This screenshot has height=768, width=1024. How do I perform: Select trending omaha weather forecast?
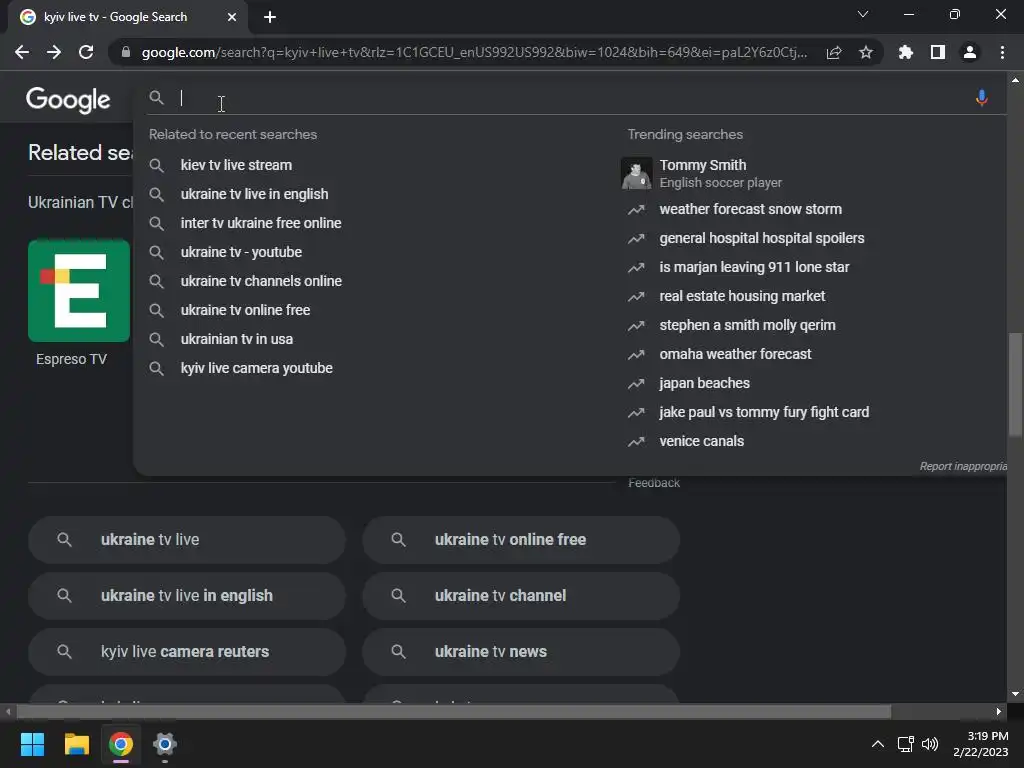point(735,354)
